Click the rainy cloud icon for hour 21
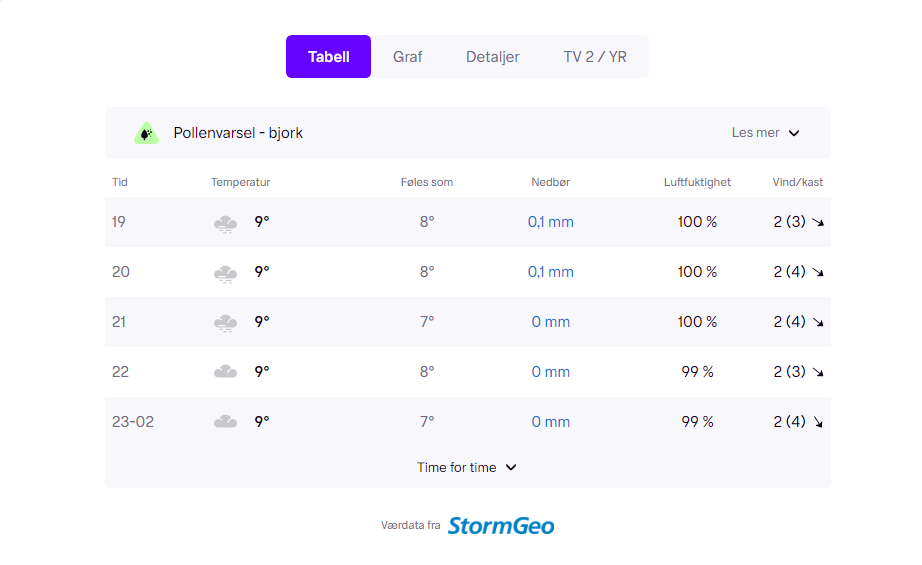Viewport: 922px width, 565px height. point(225,324)
